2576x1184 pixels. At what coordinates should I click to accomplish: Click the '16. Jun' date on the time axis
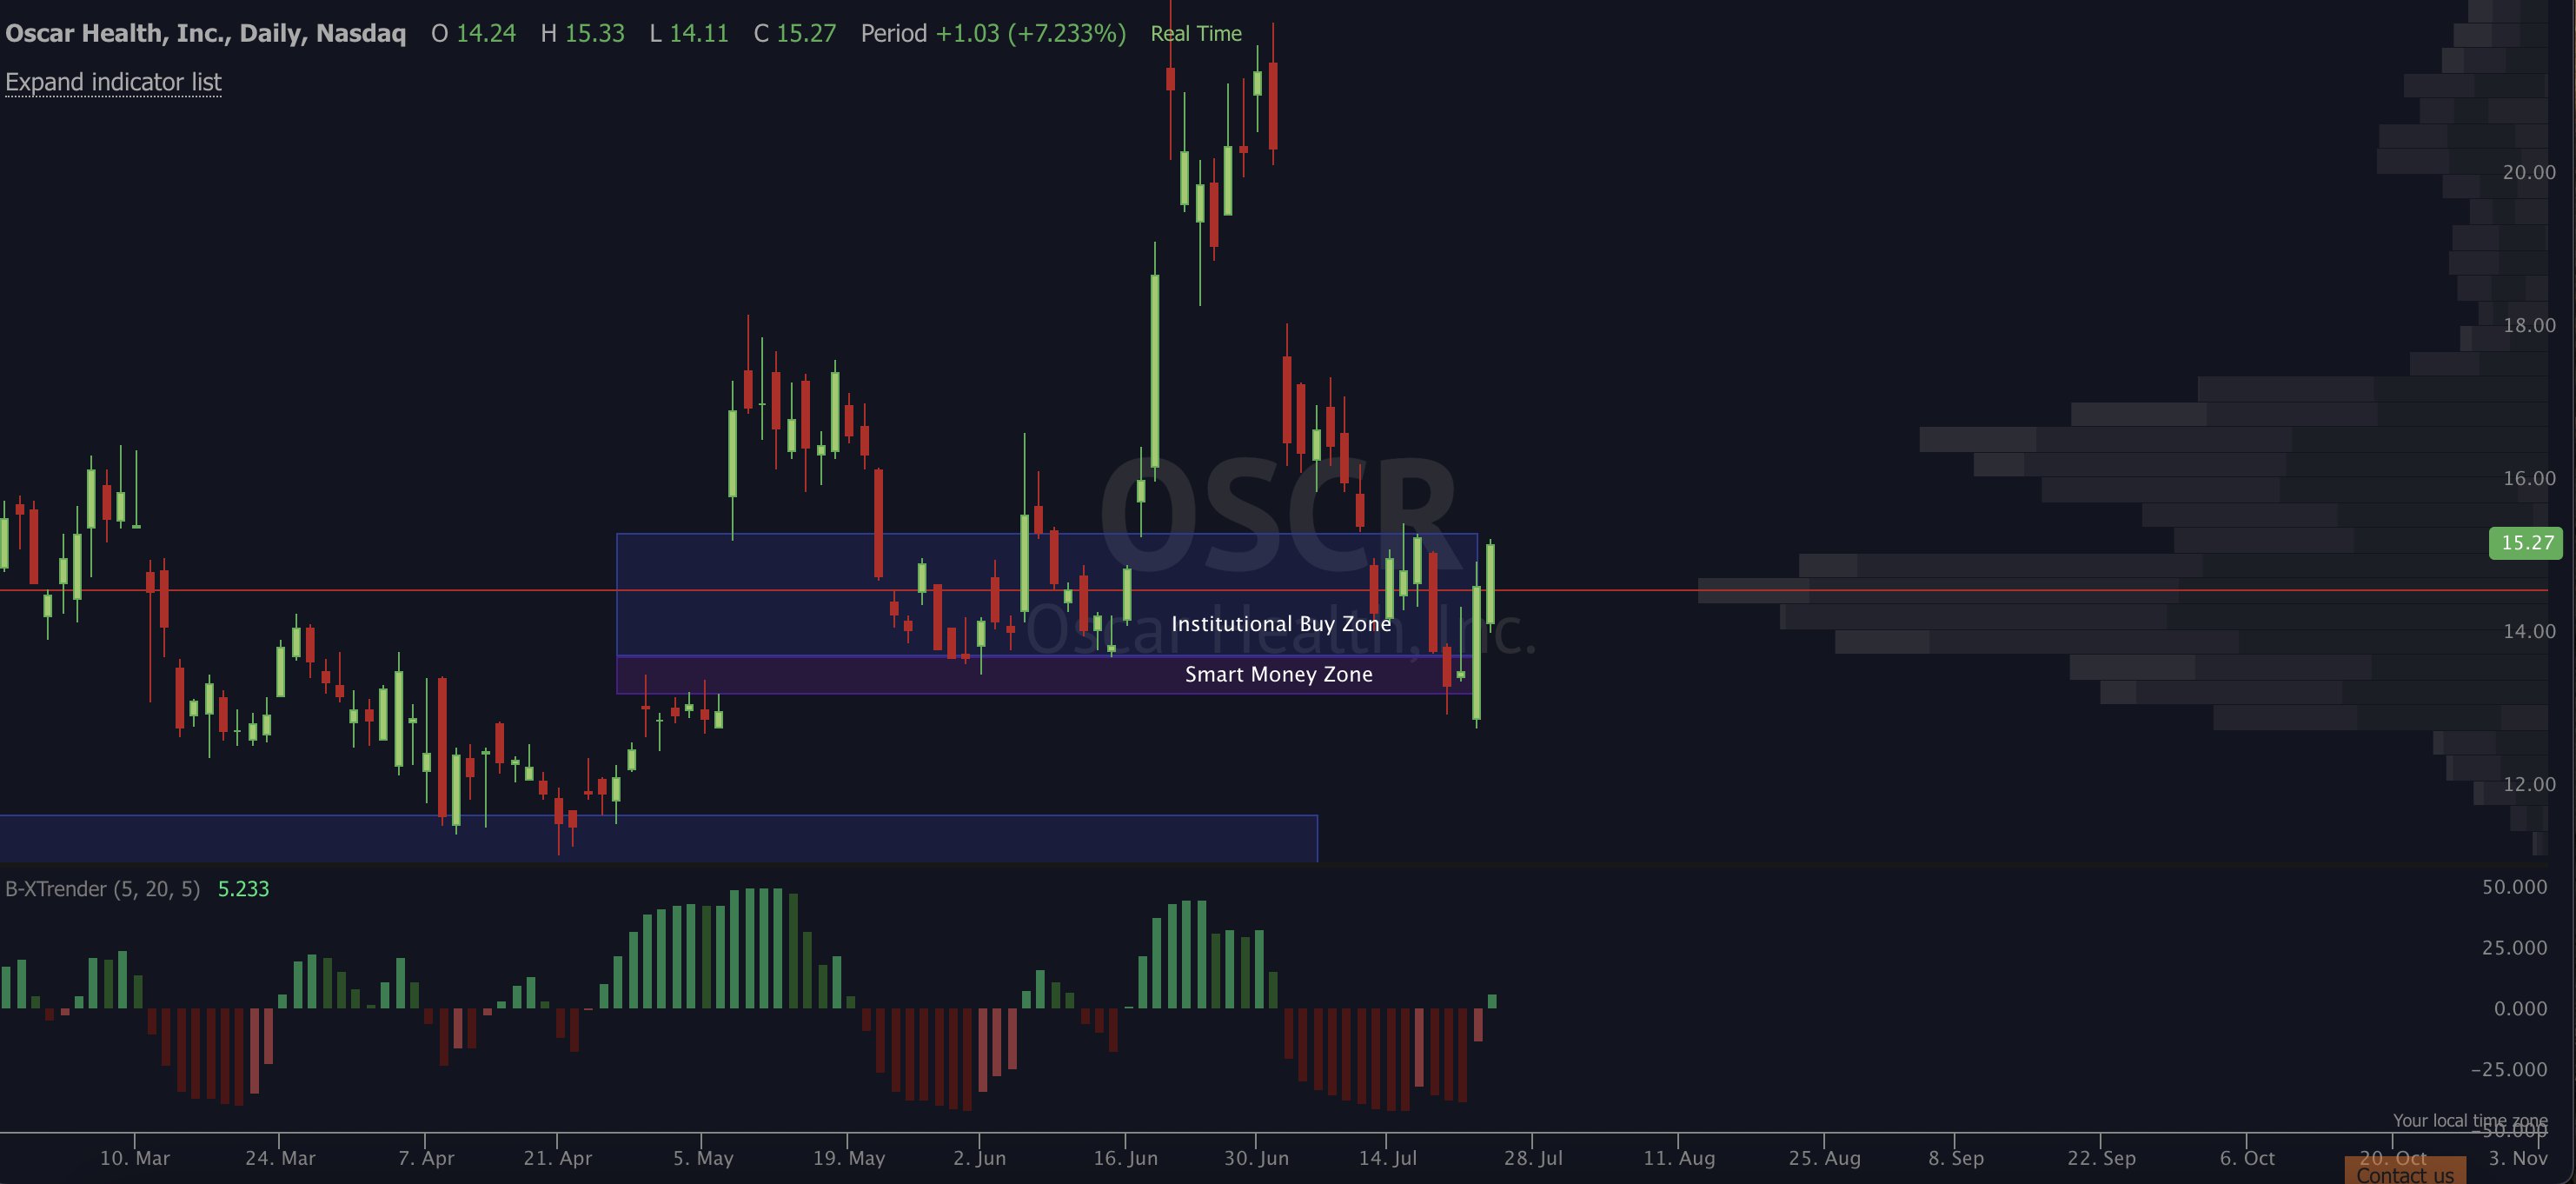(1126, 1158)
